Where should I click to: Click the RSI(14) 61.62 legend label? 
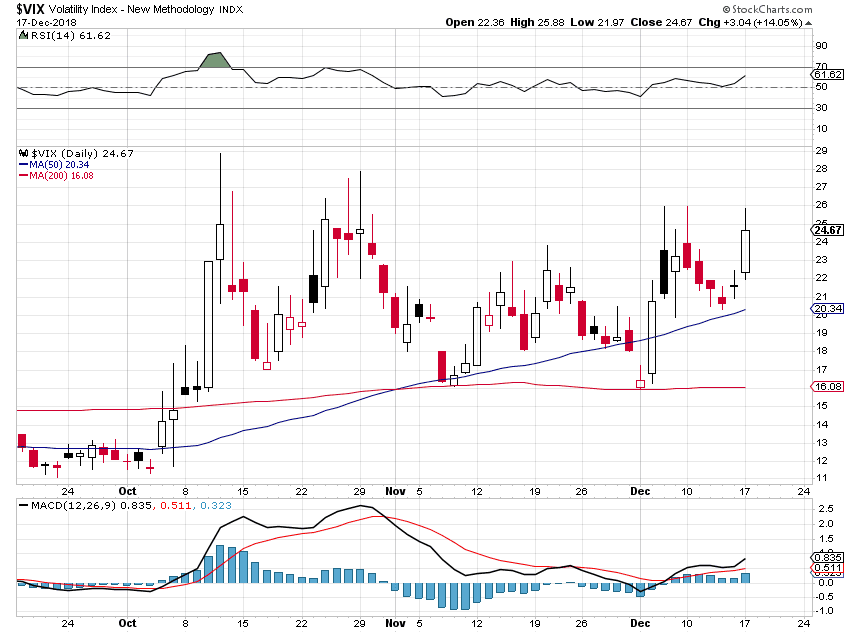[x=70, y=35]
